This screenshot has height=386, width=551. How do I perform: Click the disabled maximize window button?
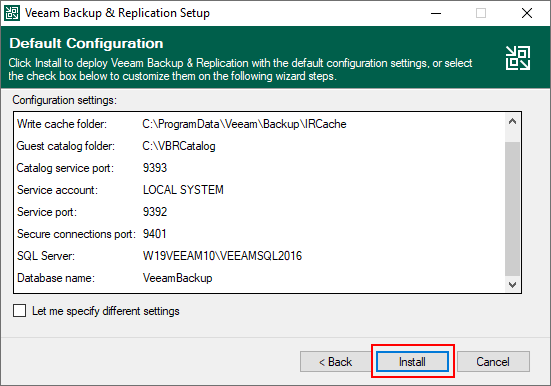[481, 13]
